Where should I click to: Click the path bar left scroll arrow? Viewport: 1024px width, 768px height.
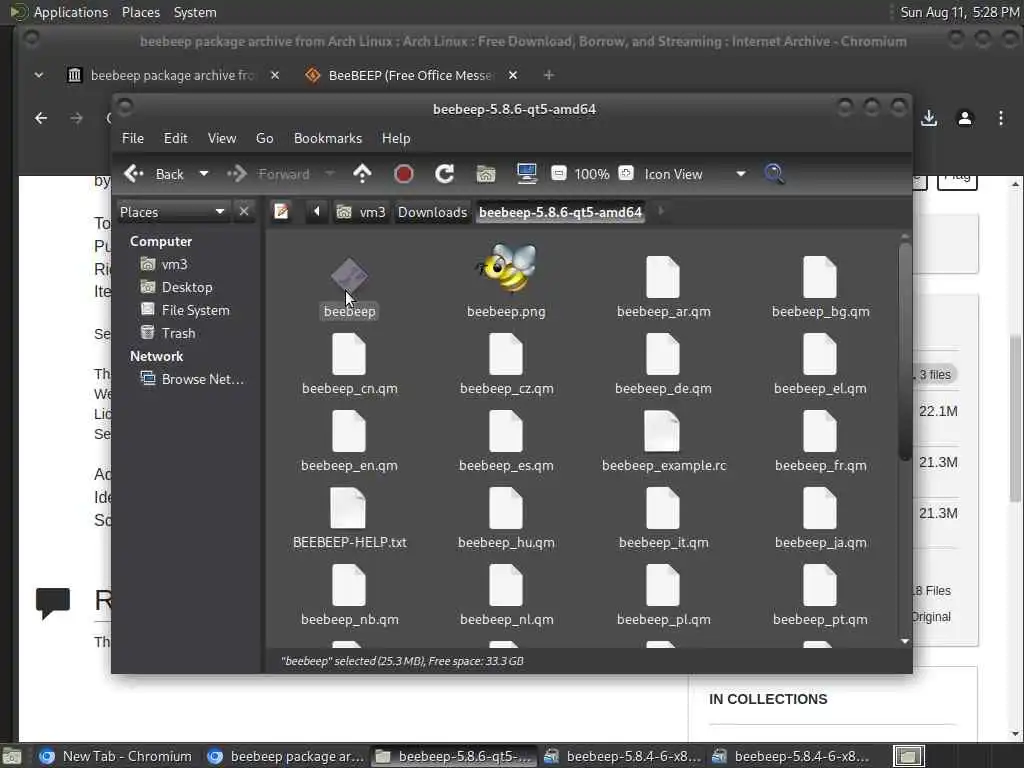pyautogui.click(x=317, y=212)
